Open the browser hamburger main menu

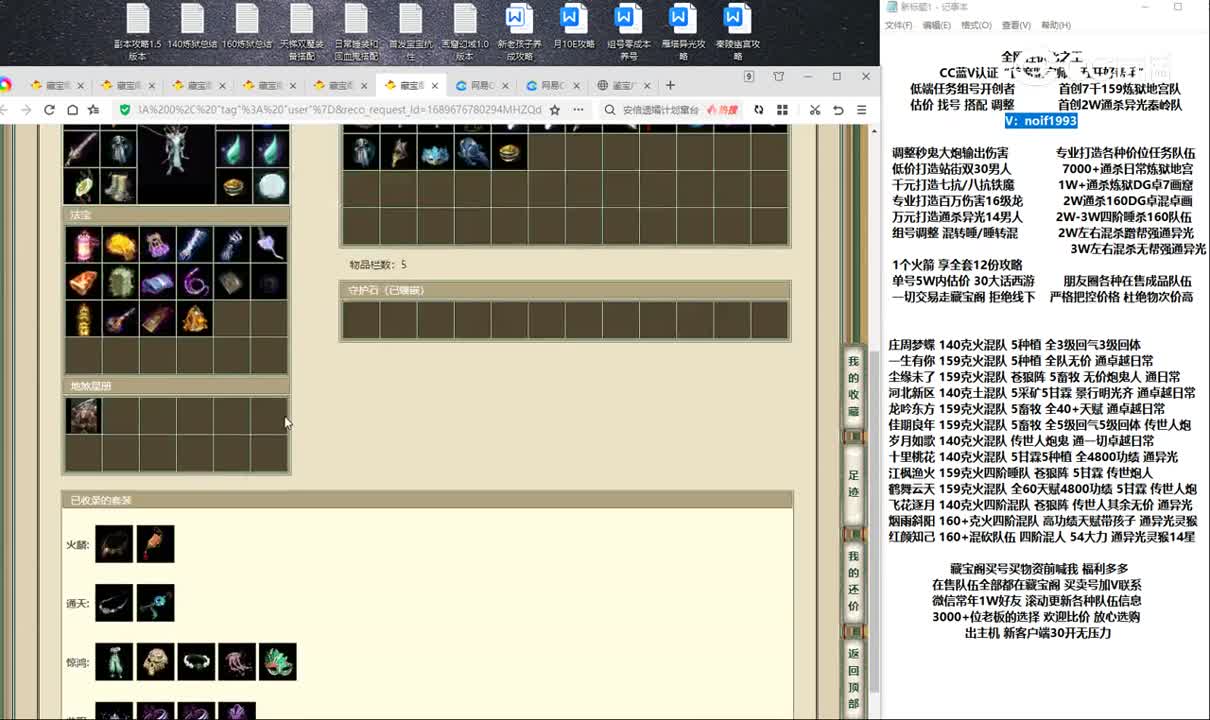[x=861, y=110]
